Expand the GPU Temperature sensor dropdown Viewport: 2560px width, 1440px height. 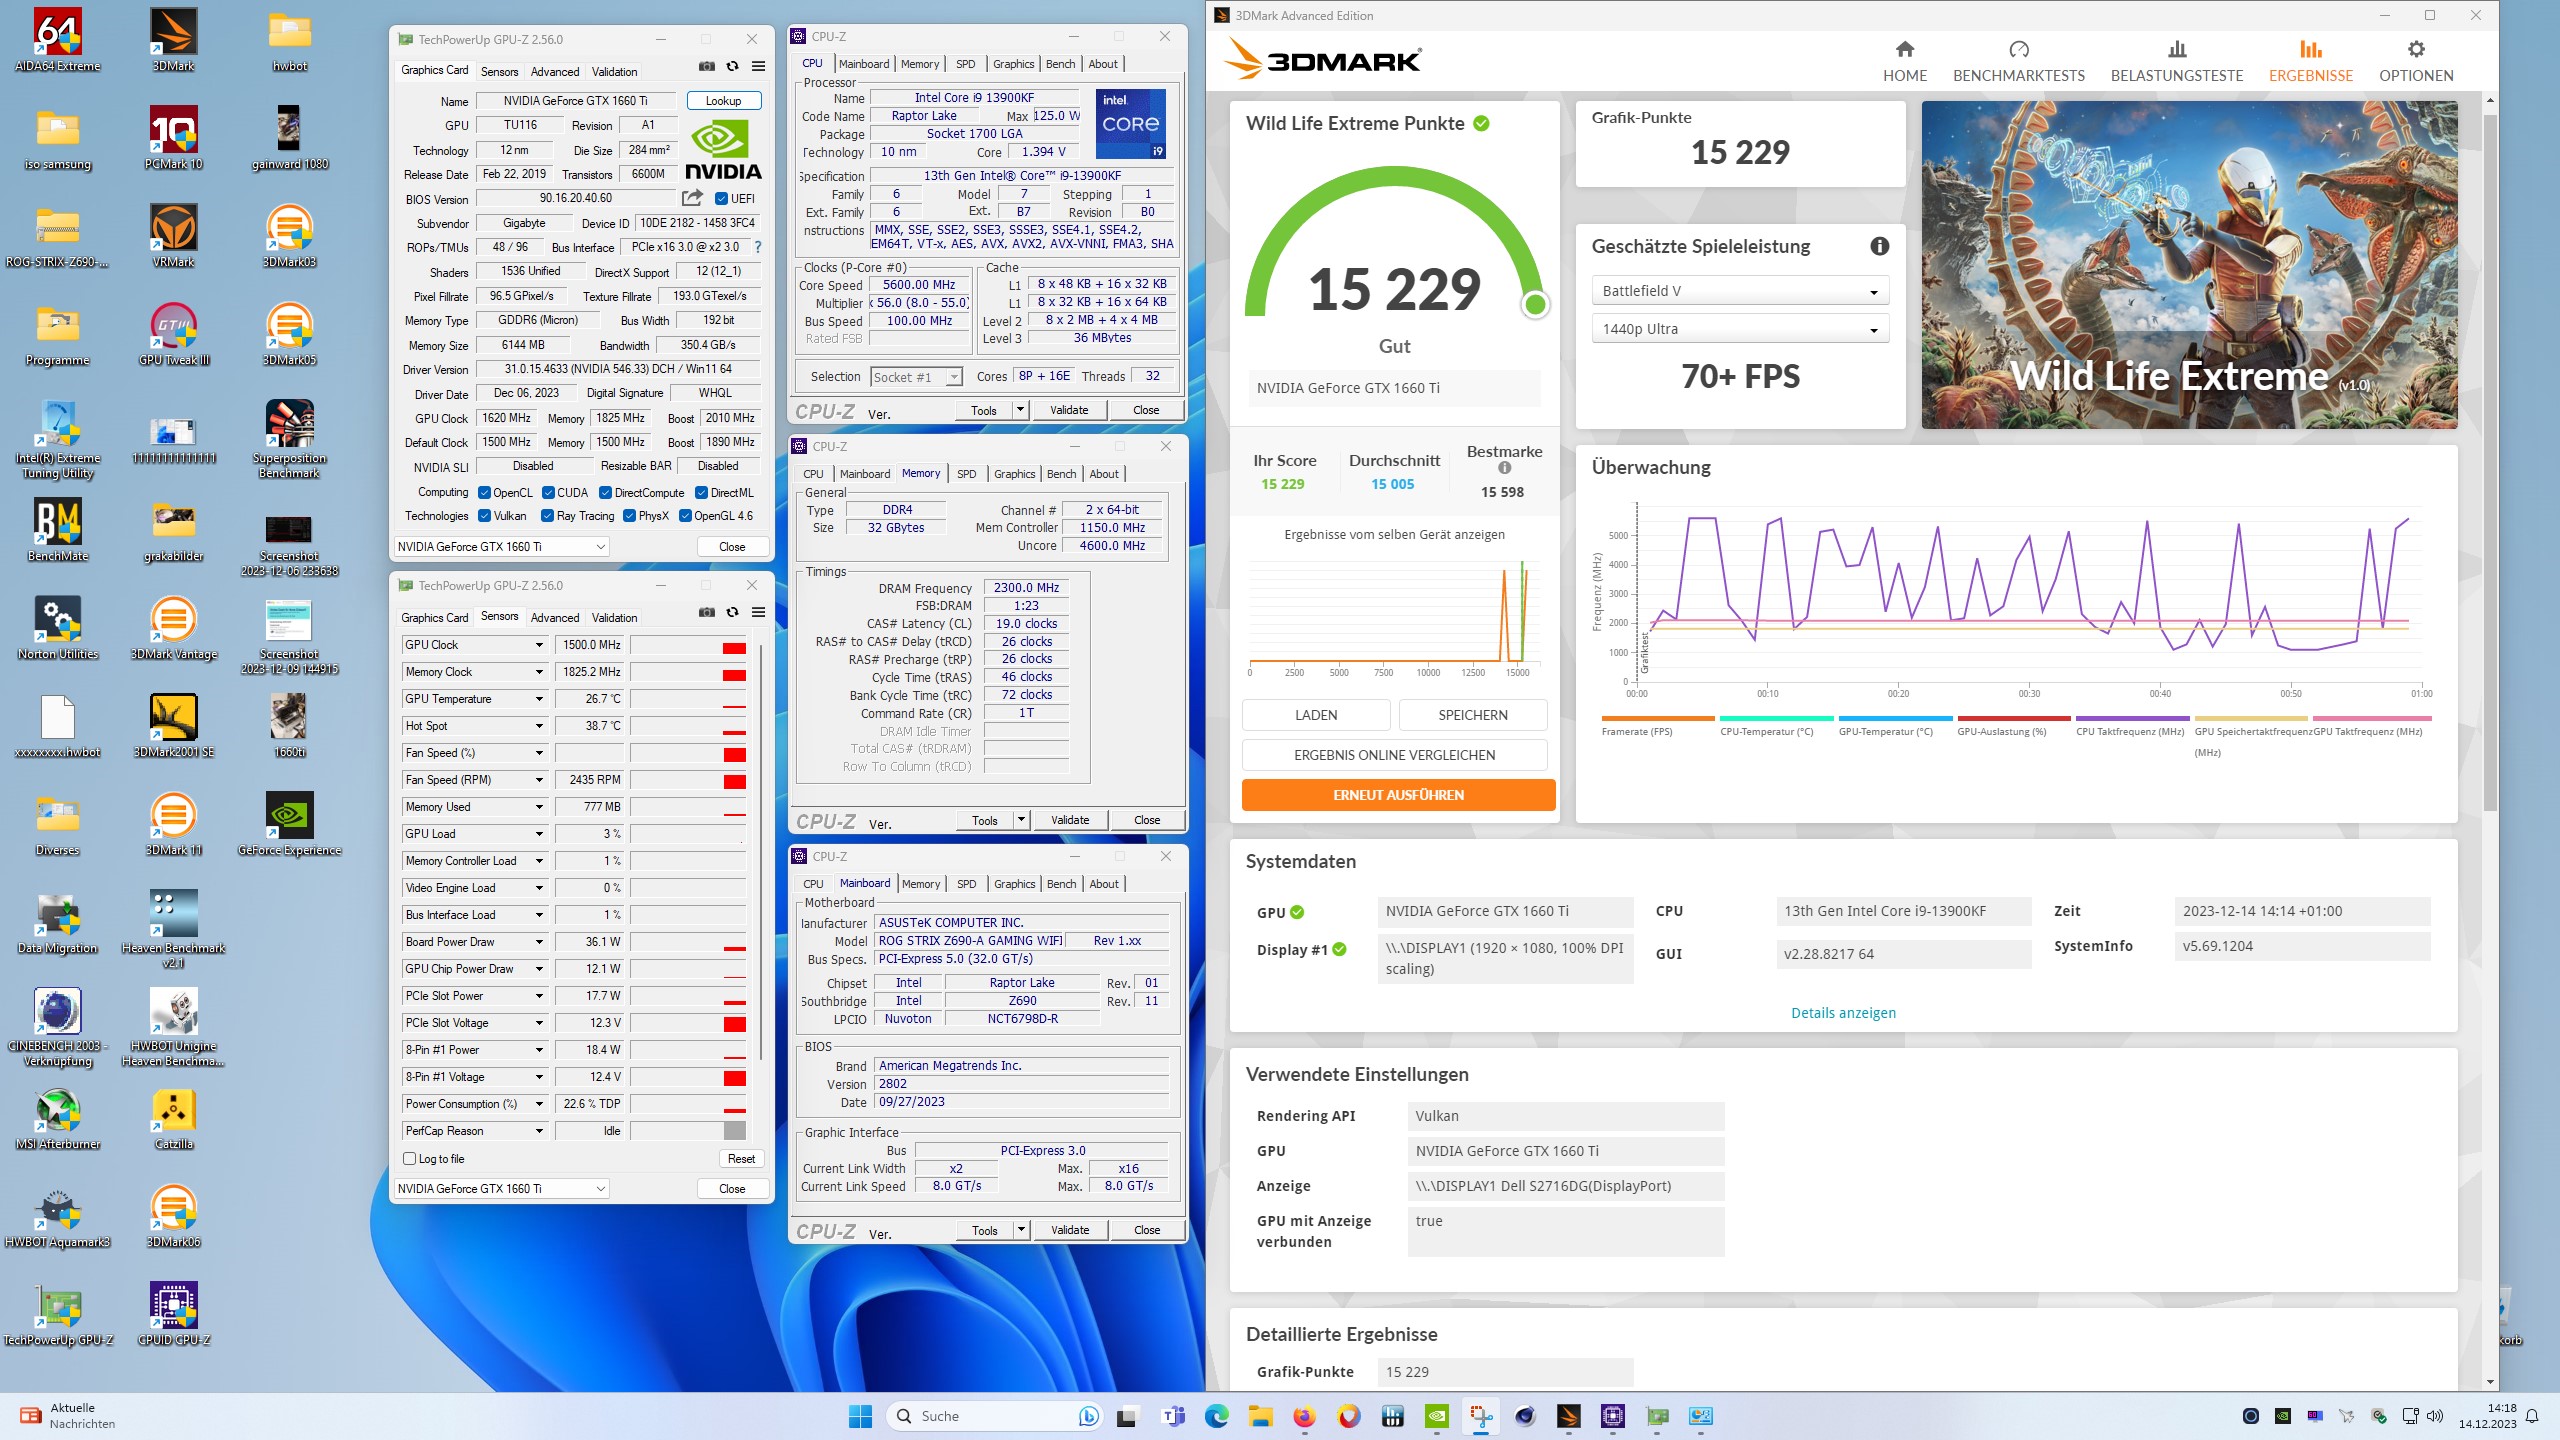click(539, 699)
